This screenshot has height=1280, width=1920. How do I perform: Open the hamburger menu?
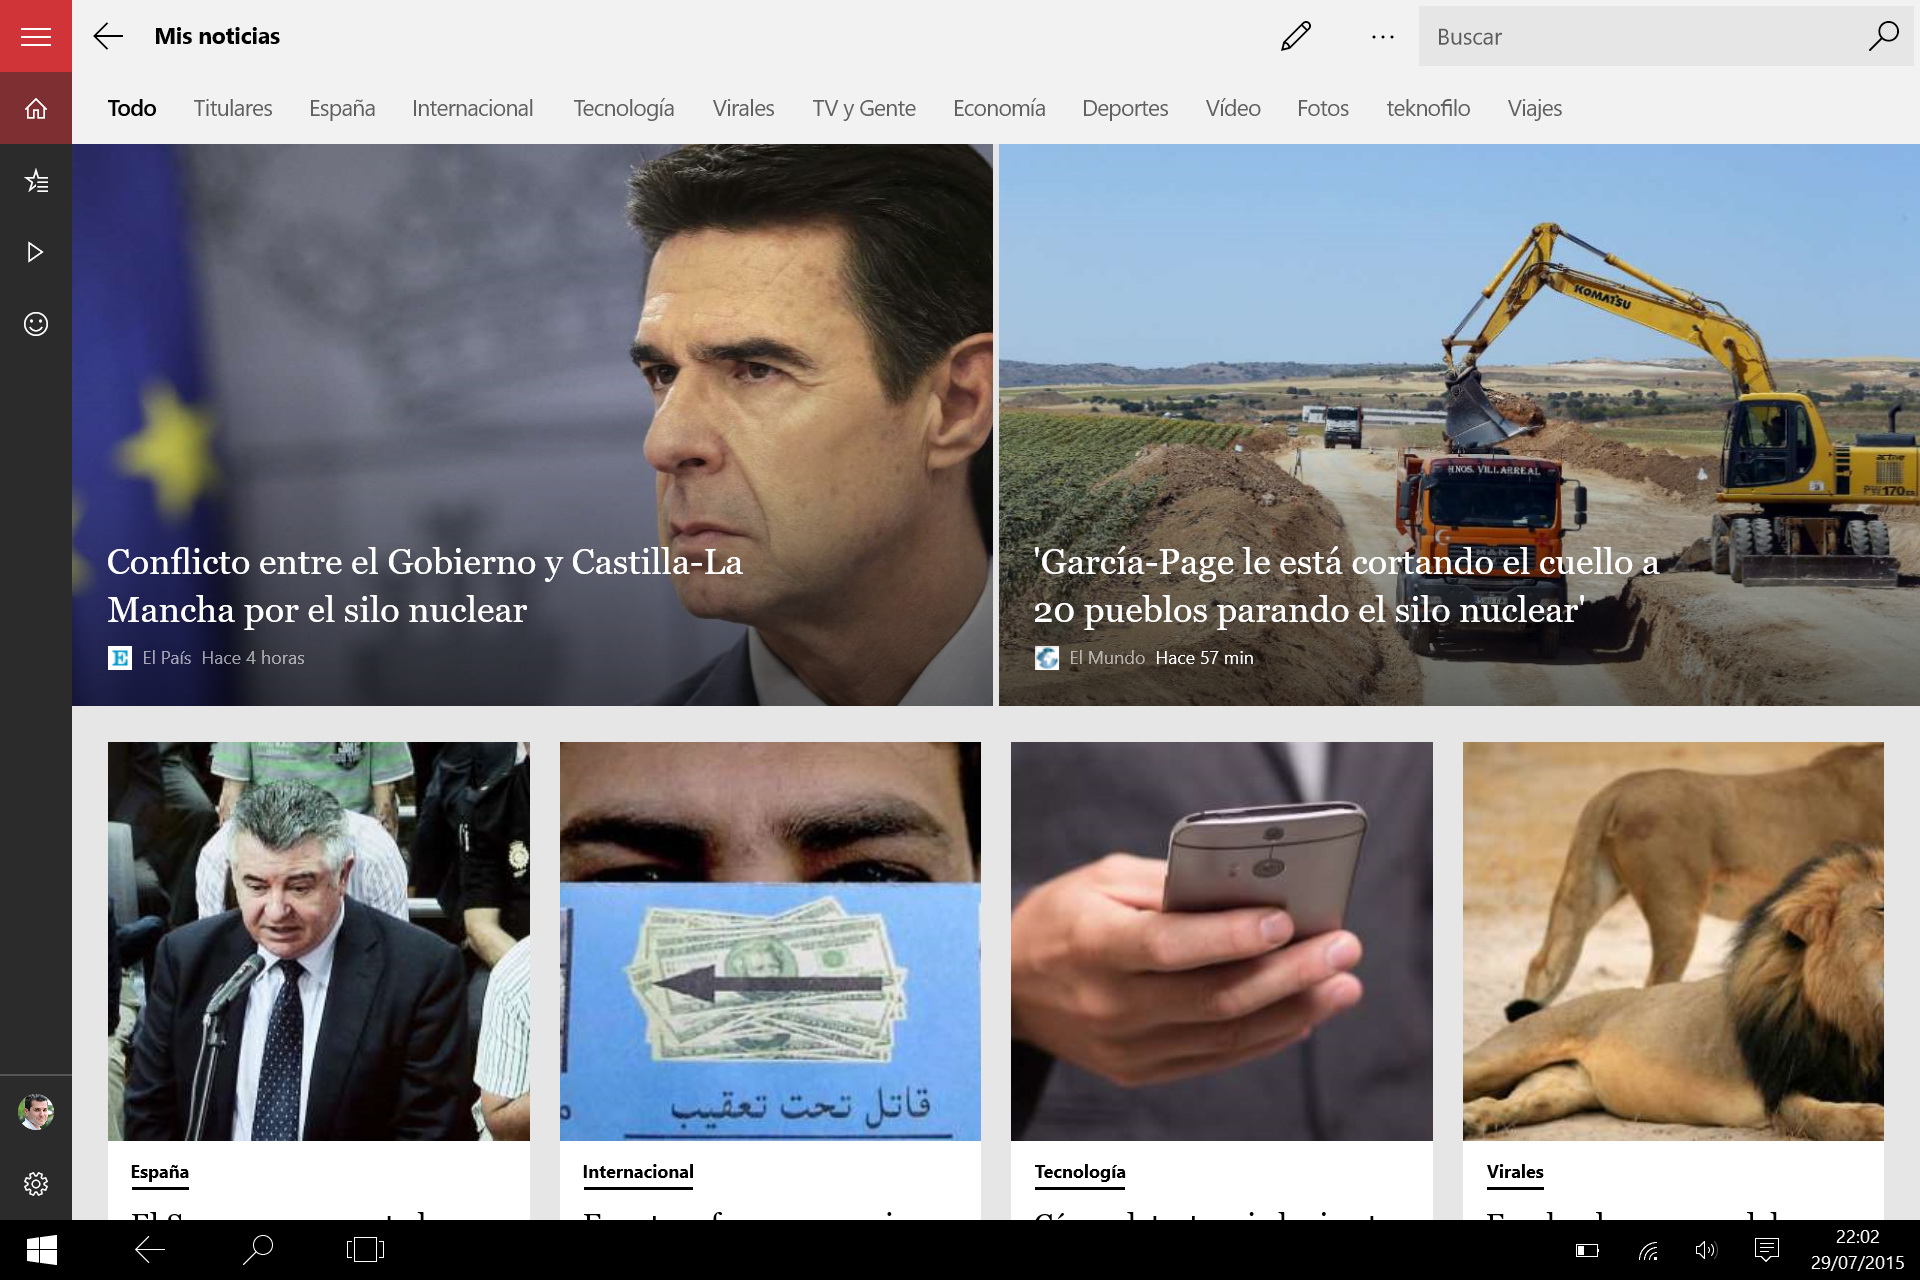36,37
